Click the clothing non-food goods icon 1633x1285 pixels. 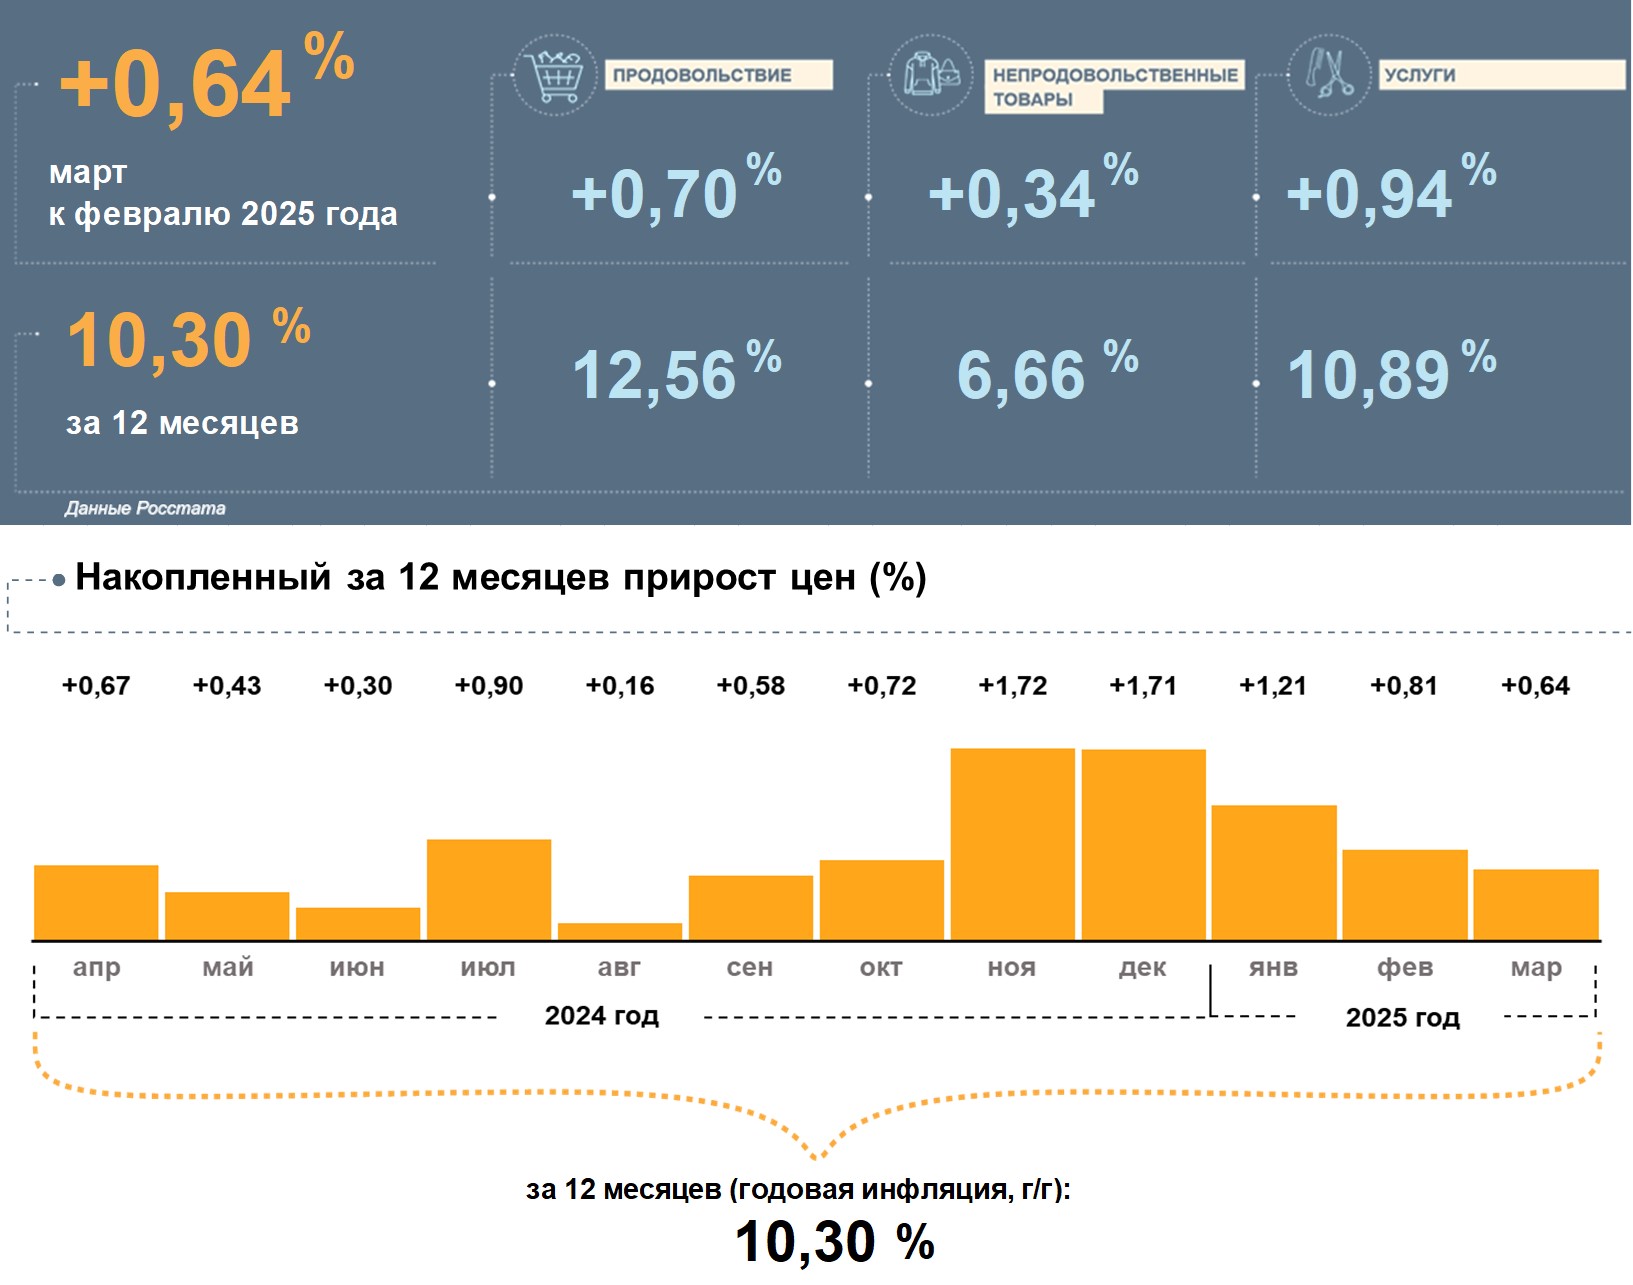(x=930, y=74)
